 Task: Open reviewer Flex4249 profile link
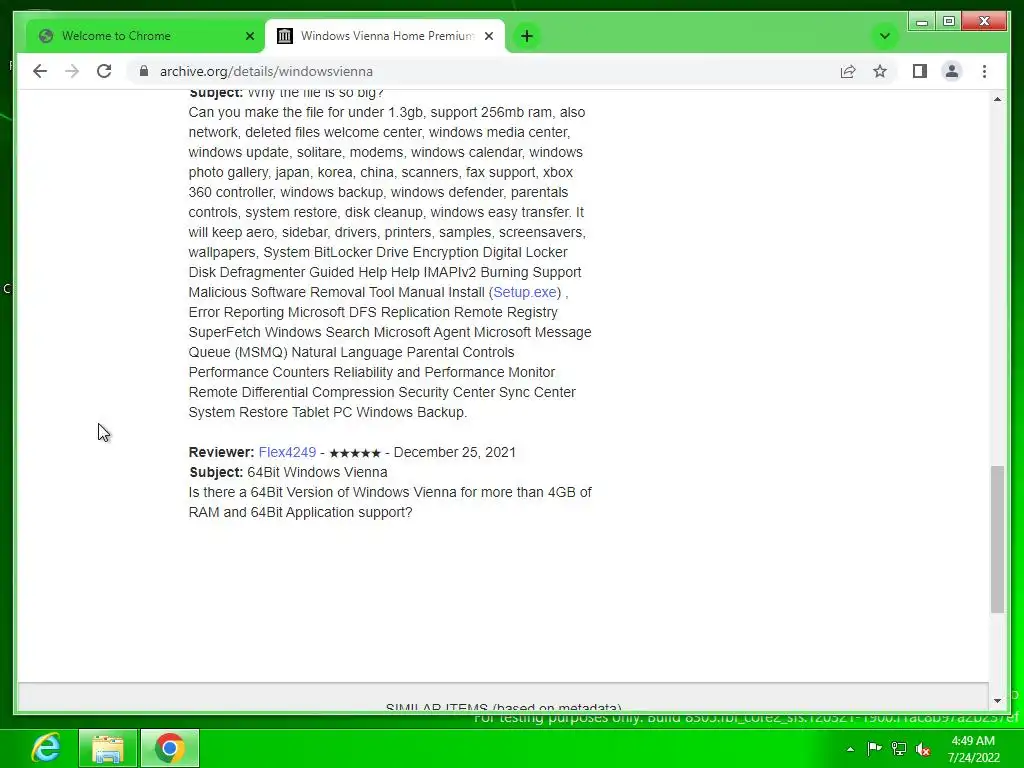287,452
